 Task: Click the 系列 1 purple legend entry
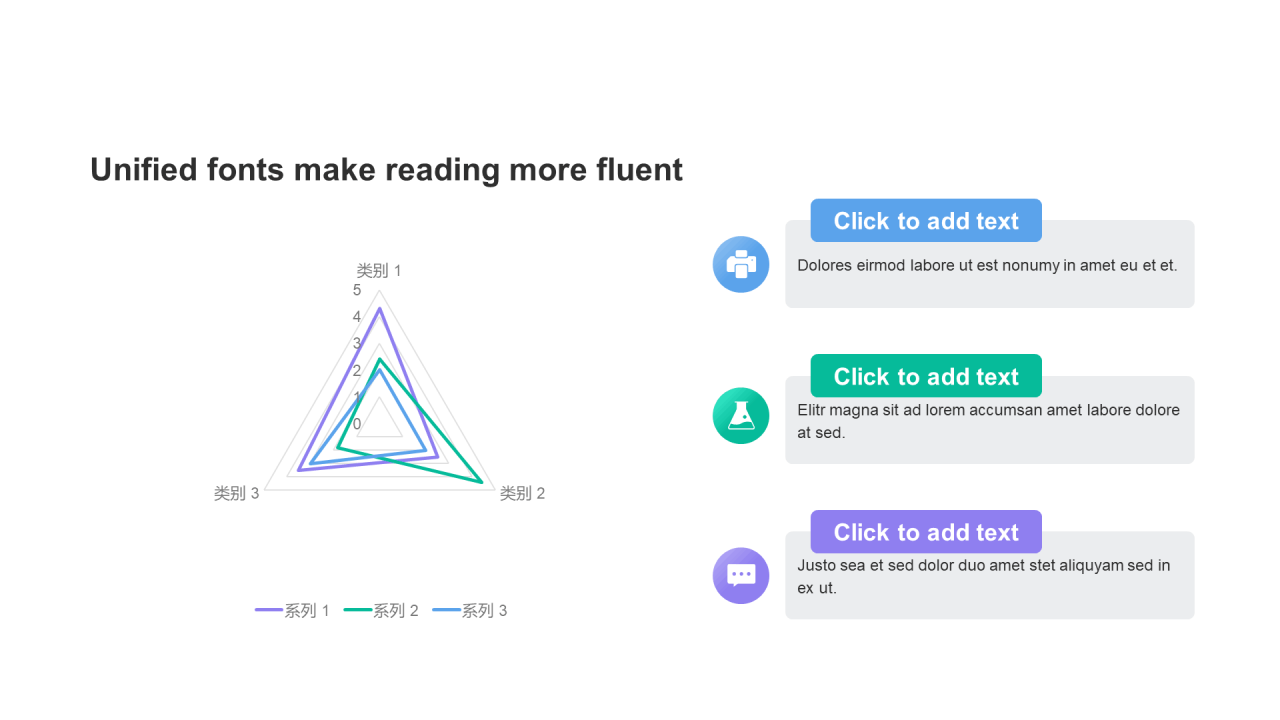(293, 611)
